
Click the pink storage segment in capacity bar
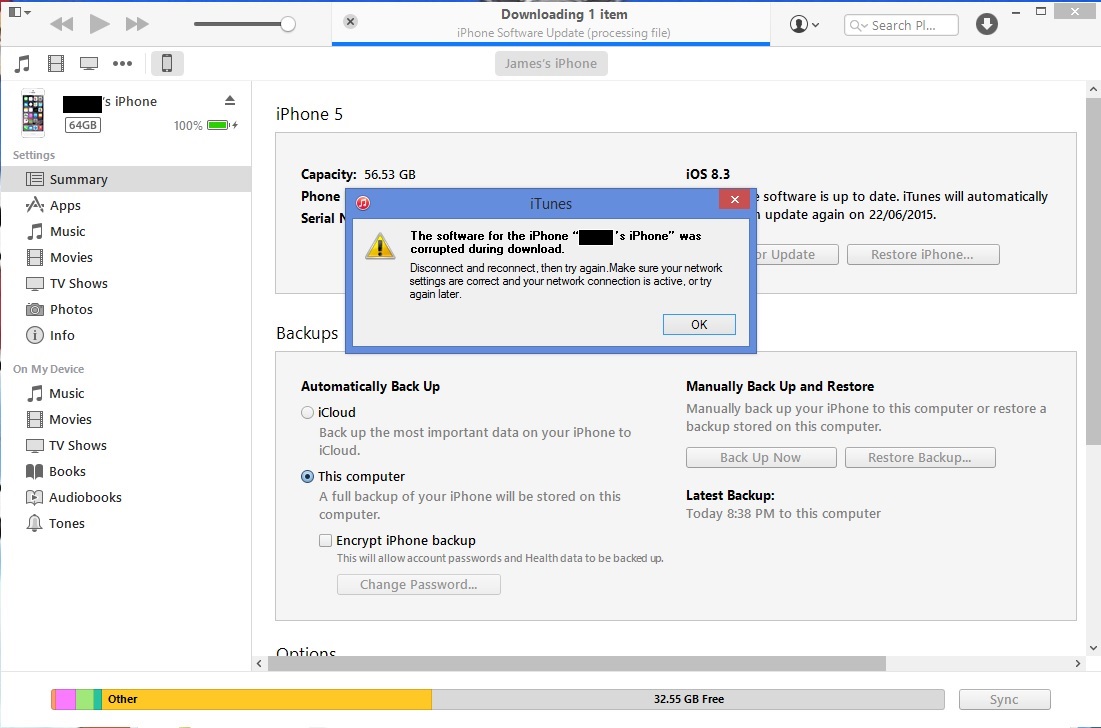click(64, 699)
